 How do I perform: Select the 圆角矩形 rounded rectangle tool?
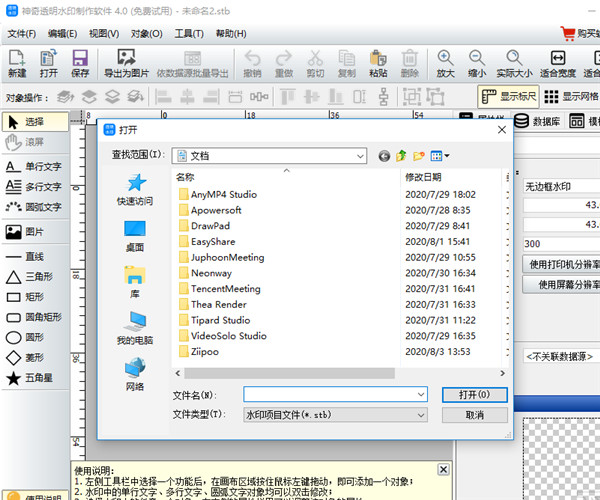click(x=35, y=317)
